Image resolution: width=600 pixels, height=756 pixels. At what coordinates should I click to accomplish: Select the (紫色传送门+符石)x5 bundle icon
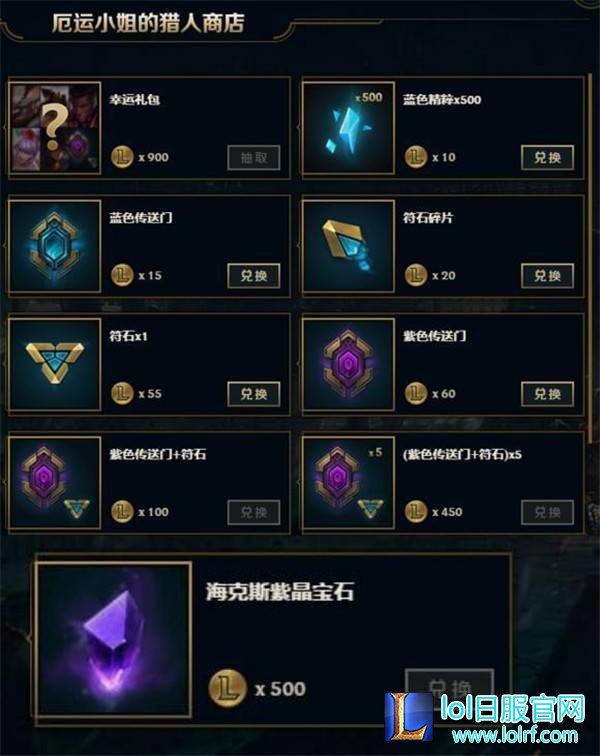pos(348,482)
